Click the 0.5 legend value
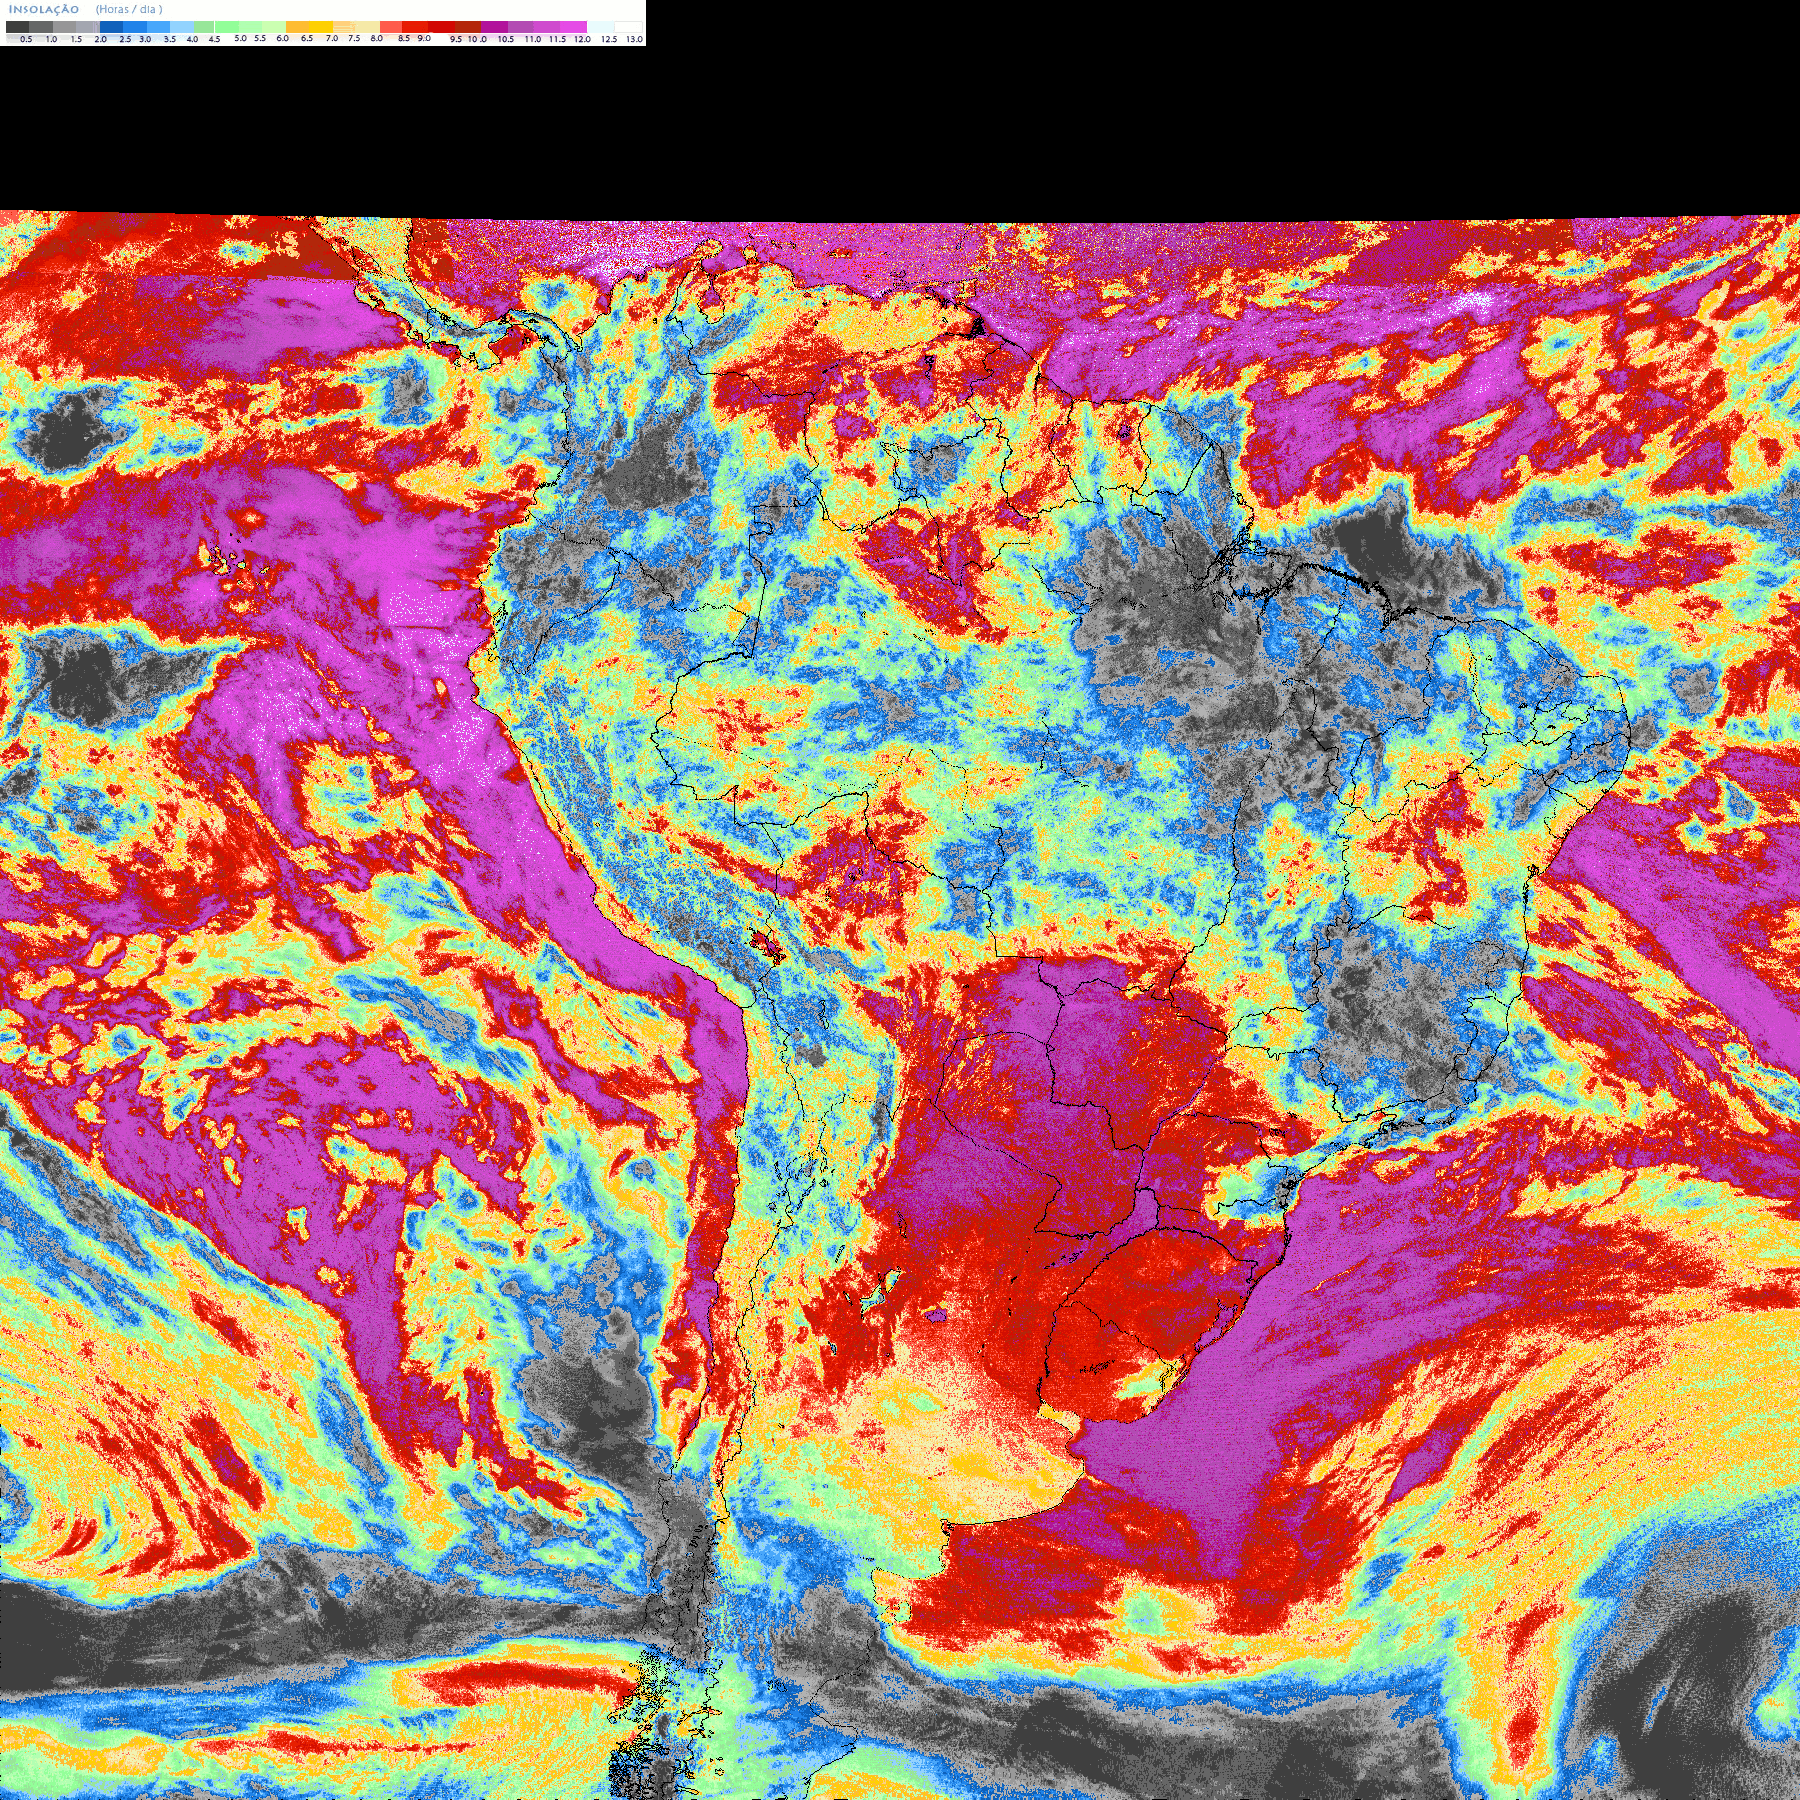The image size is (1800, 1800). [26, 39]
